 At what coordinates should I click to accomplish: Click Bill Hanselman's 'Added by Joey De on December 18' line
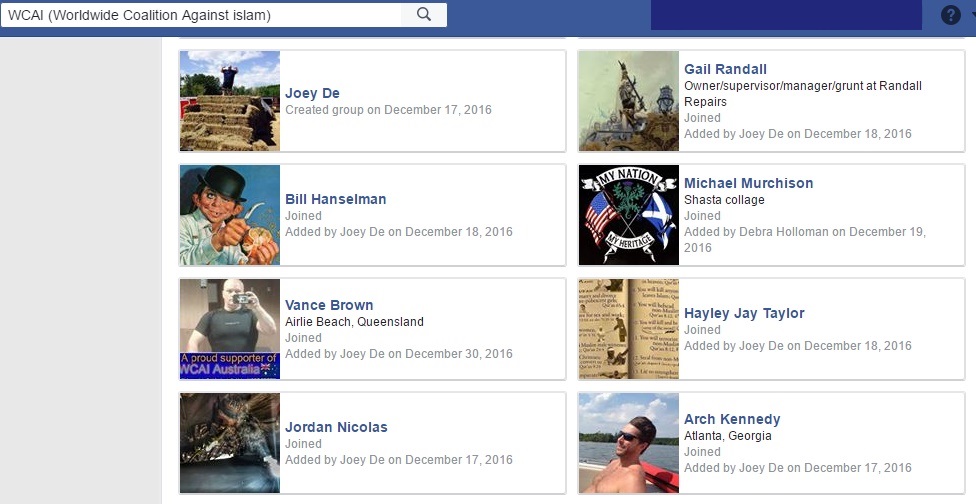[399, 231]
